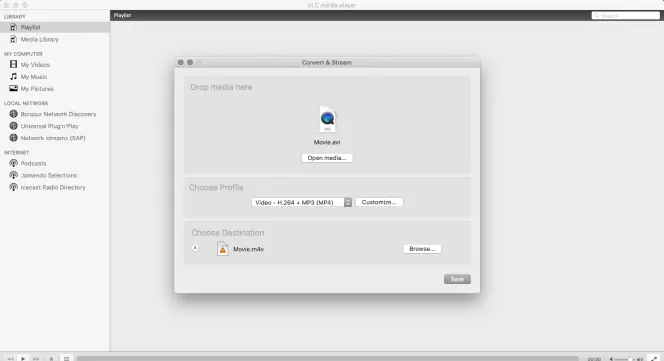Image resolution: width=664 pixels, height=361 pixels.
Task: Click the Network streams (SAP) globe icon
Action: [x=14, y=138]
